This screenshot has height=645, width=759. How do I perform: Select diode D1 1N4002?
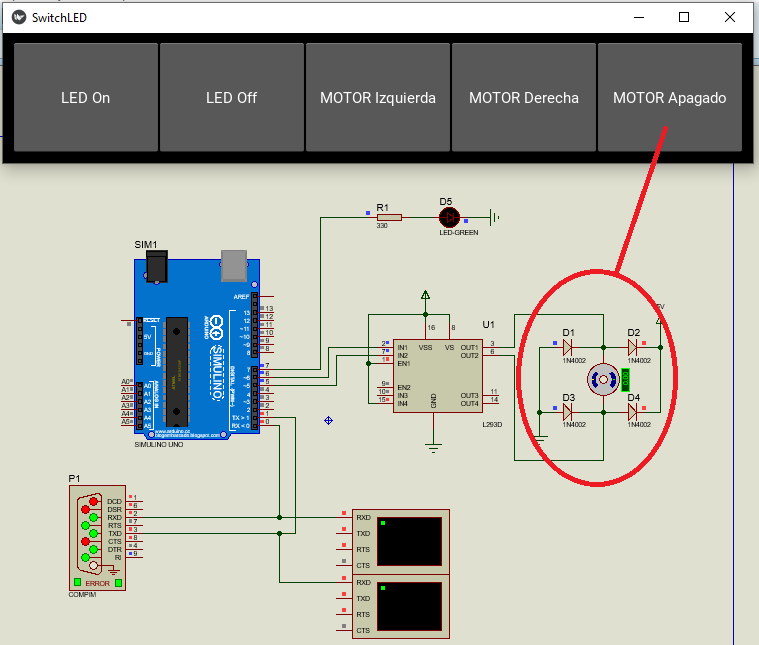(568, 347)
